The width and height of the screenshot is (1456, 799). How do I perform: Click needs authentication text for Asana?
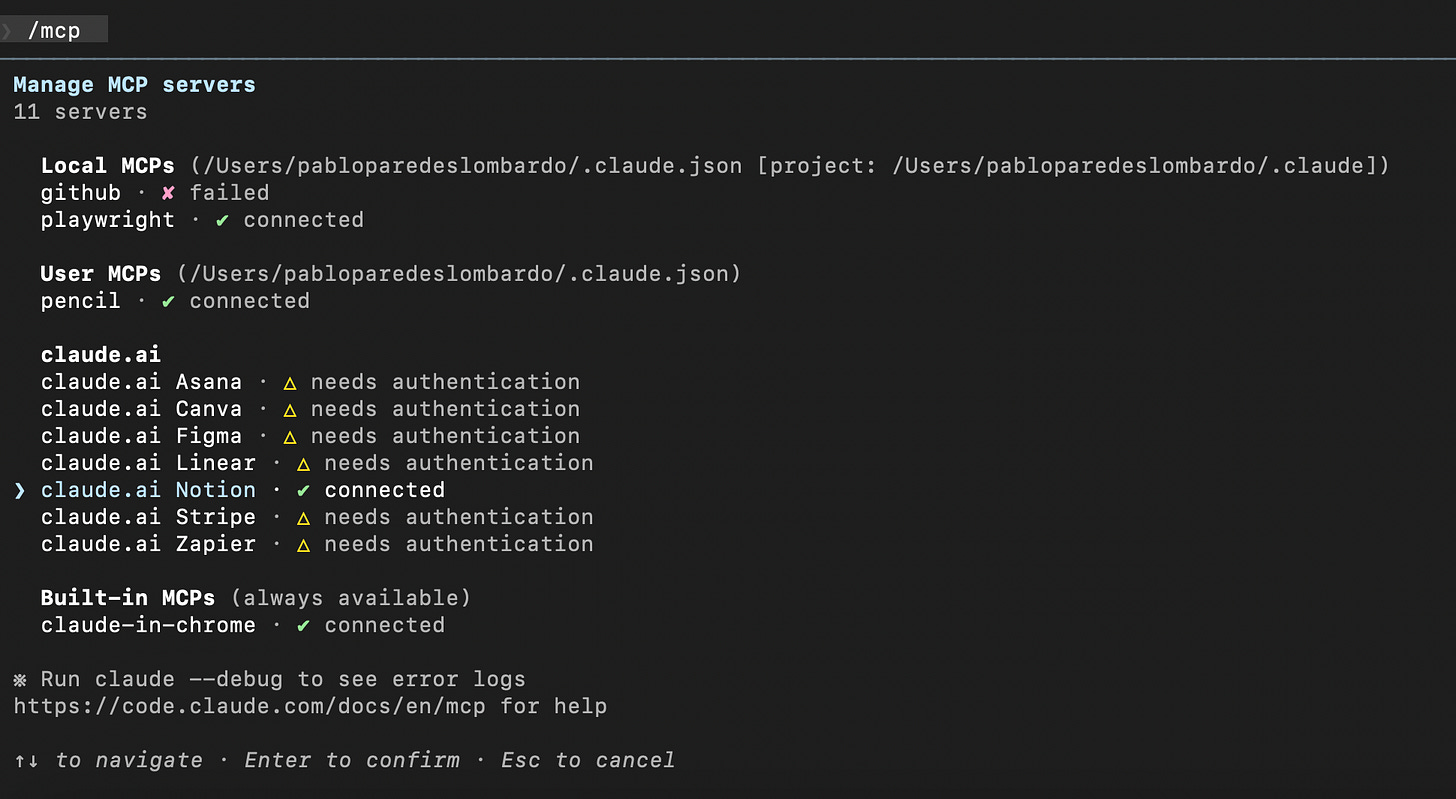point(445,381)
